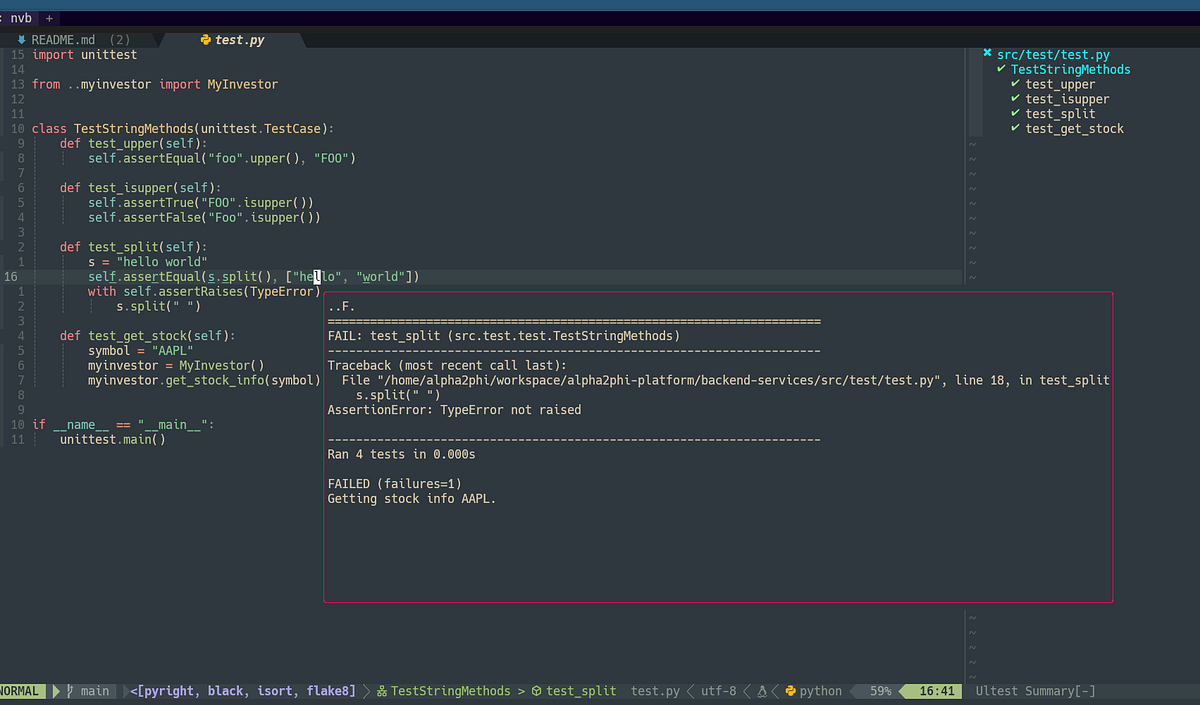Click the gear icon before test_split in statusline
Image resolution: width=1200 pixels, height=705 pixels.
(536, 690)
